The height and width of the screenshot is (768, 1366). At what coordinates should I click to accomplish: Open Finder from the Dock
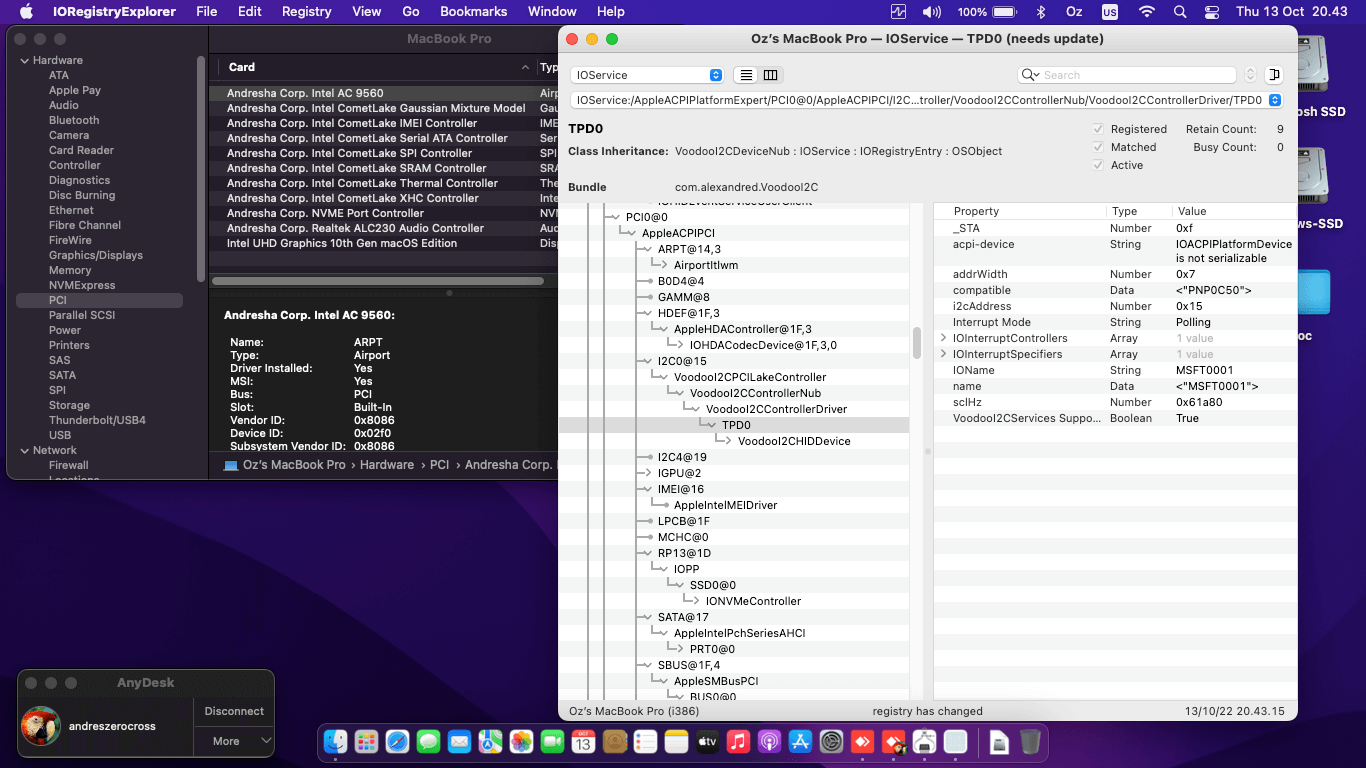pos(335,742)
